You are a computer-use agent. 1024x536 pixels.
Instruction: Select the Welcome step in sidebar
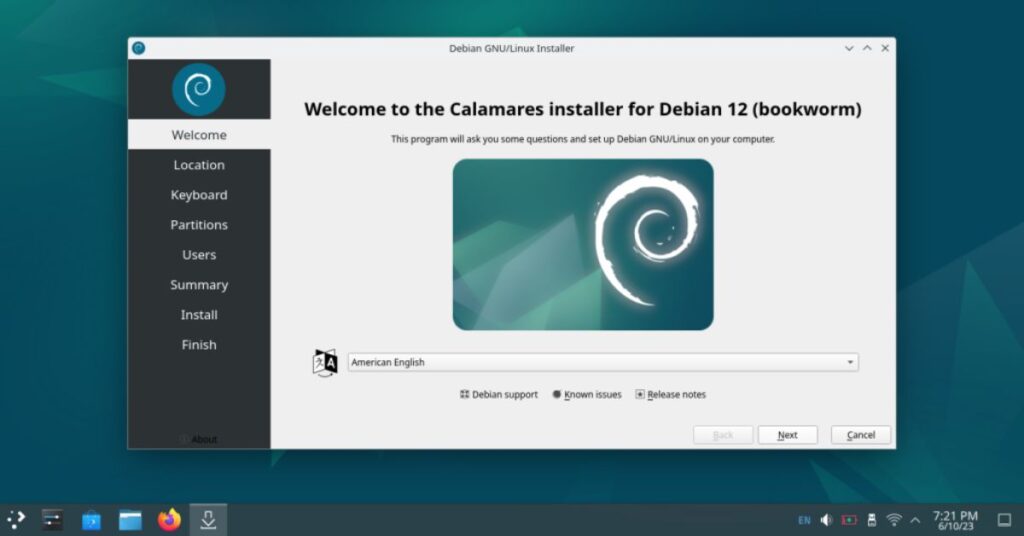coord(199,134)
